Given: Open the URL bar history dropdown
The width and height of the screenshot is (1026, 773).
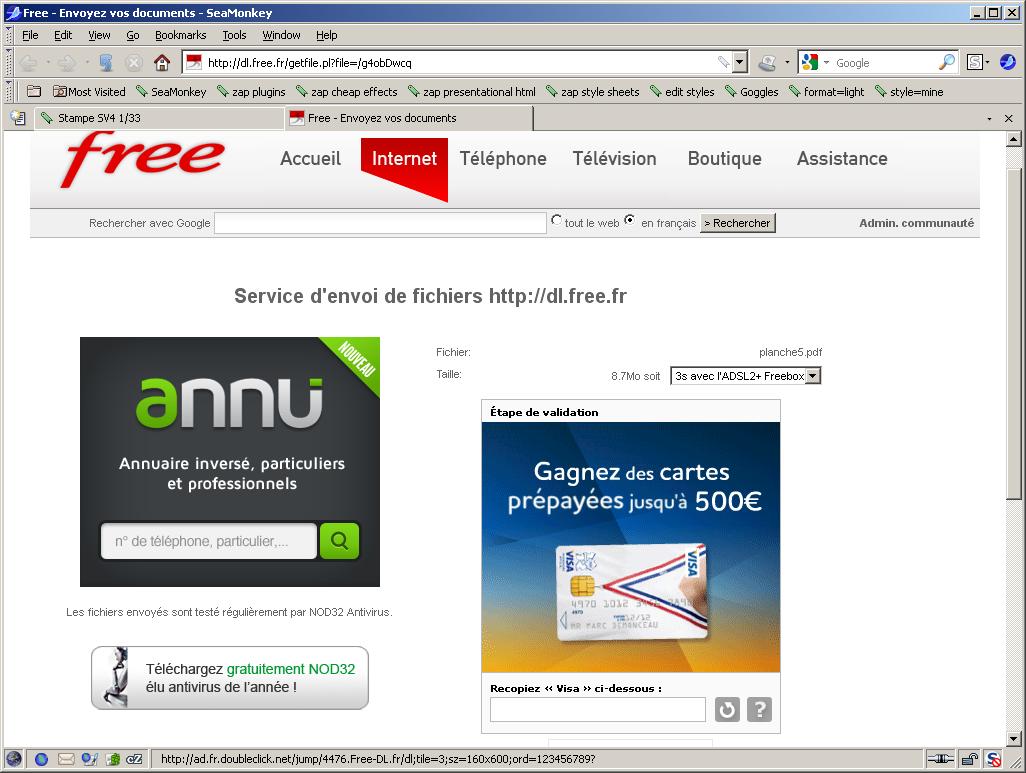Looking at the screenshot, I should pos(739,62).
